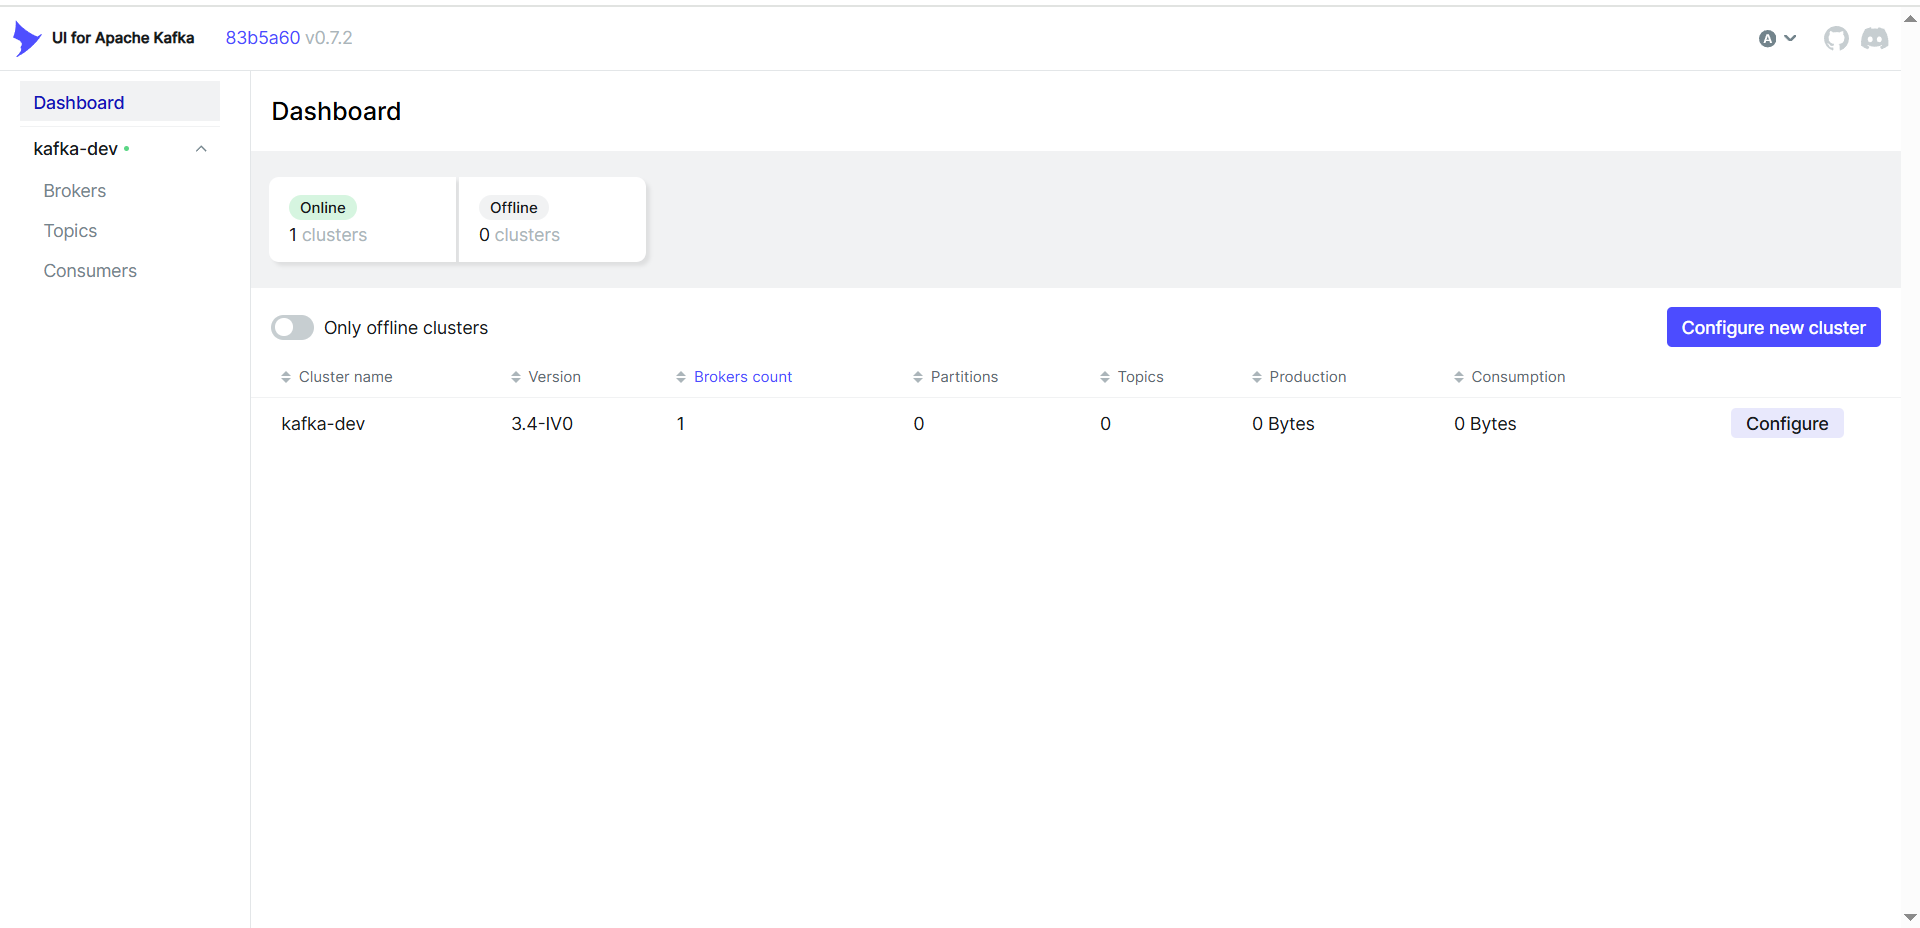Click the 3.4-IV0 version cell
Image resolution: width=1920 pixels, height=928 pixels.
point(542,424)
